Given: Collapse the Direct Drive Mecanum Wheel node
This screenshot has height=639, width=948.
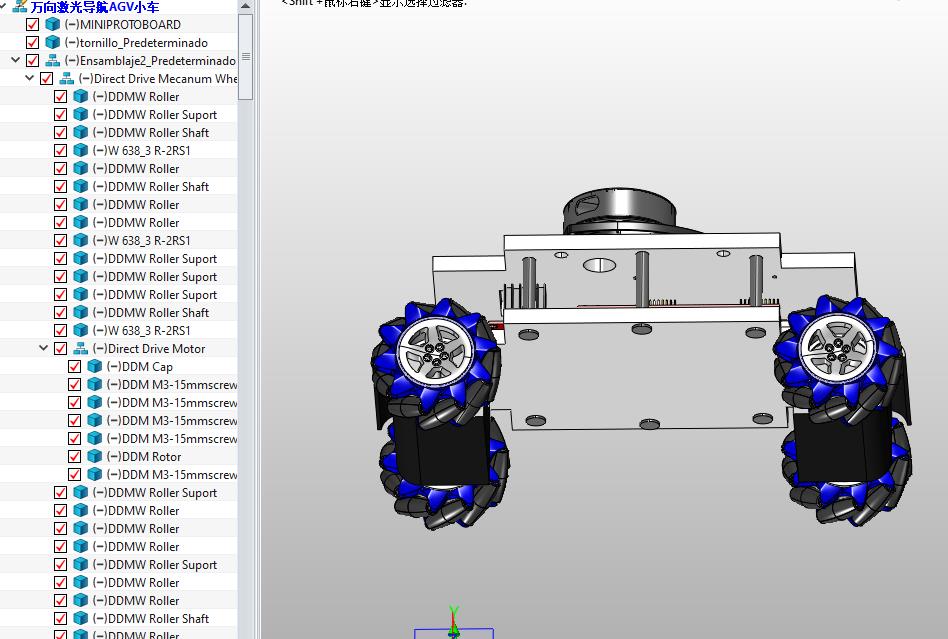Looking at the screenshot, I should [30, 78].
